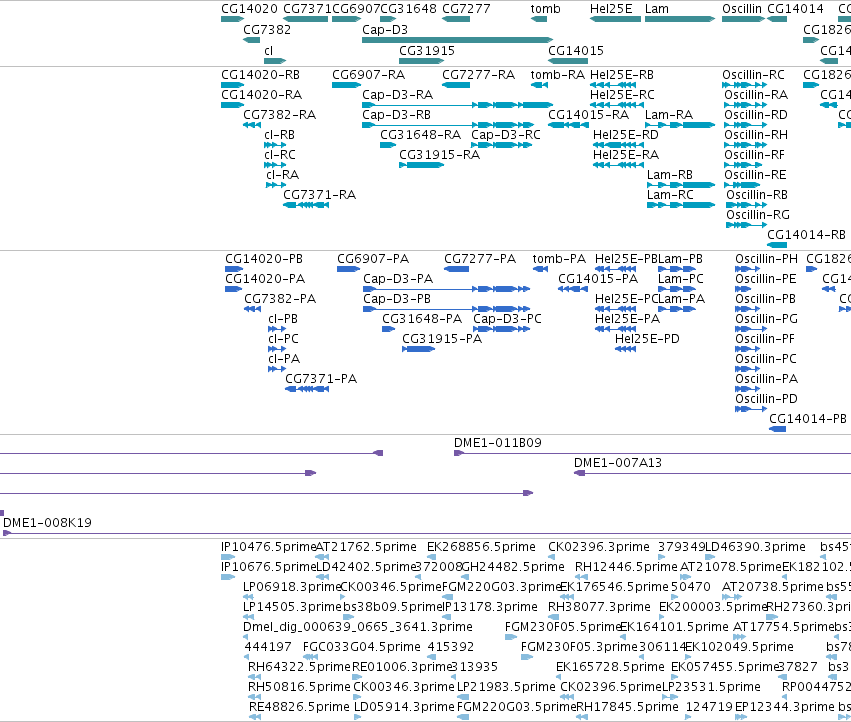Click the CG14015 gene label
This screenshot has width=851, height=722.
tap(576, 50)
